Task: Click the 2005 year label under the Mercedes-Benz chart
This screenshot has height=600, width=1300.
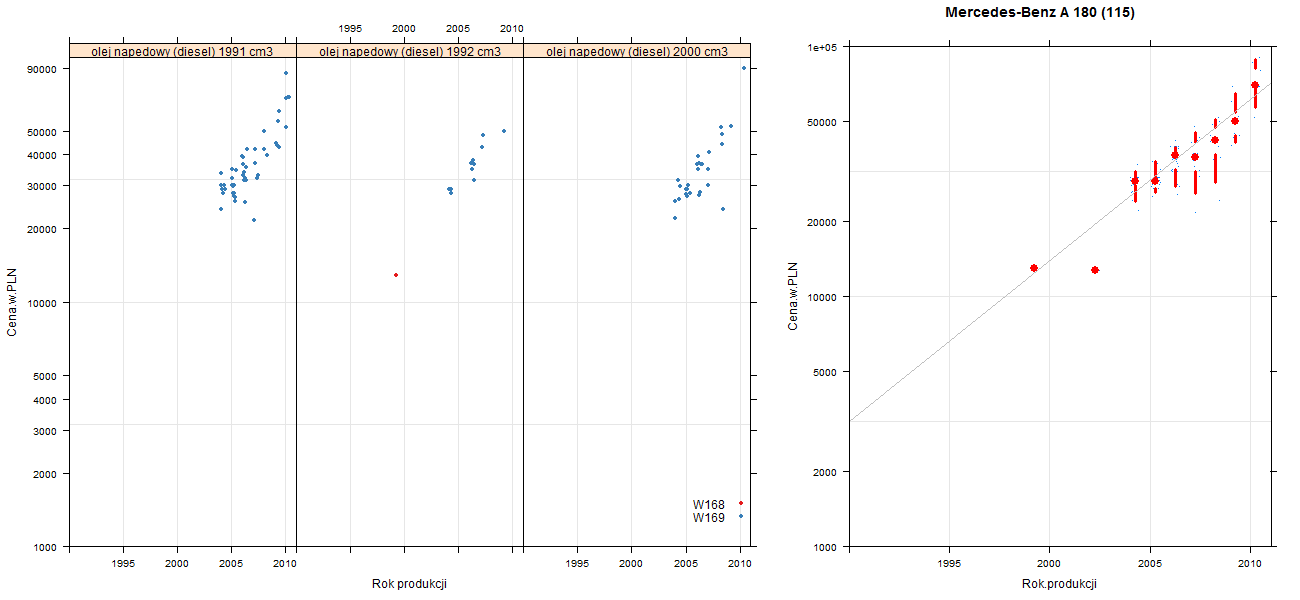Action: pos(1150,564)
